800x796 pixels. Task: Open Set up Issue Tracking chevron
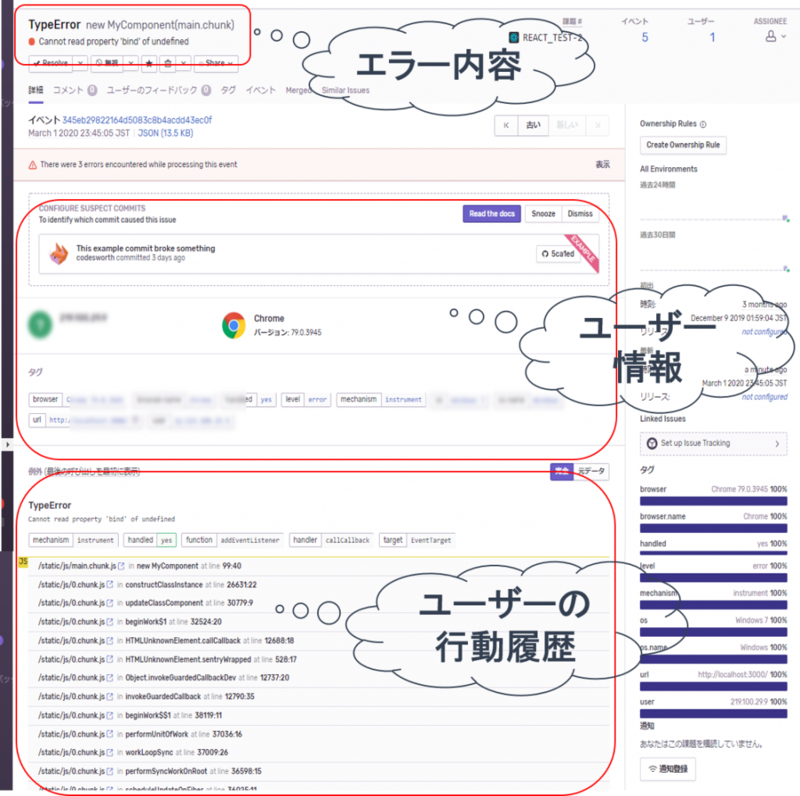777,444
